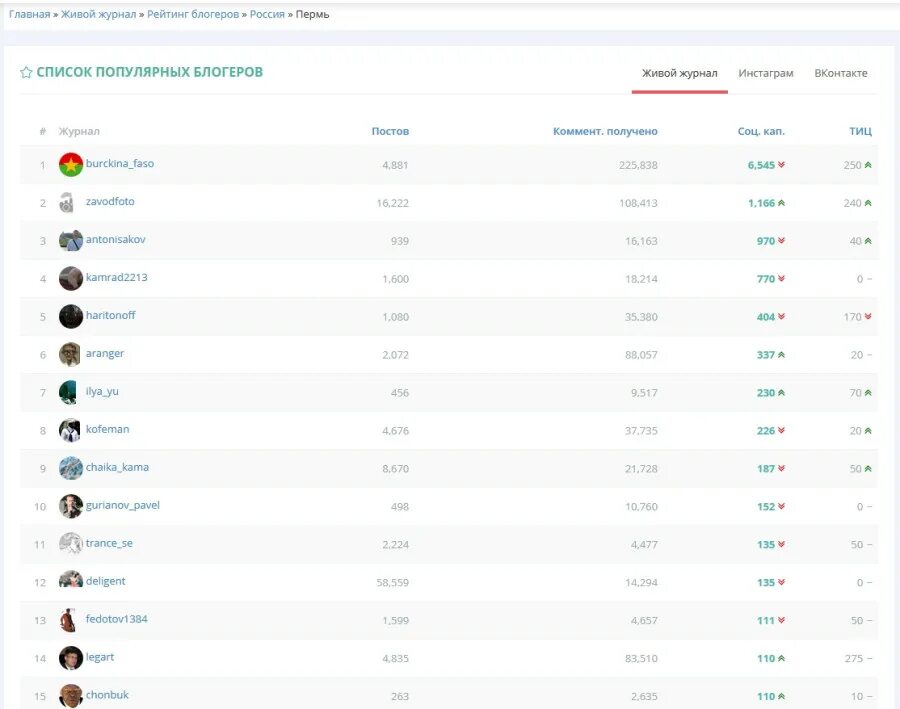Open kofeman avatar image
This screenshot has height=709, width=900.
pyautogui.click(x=69, y=430)
